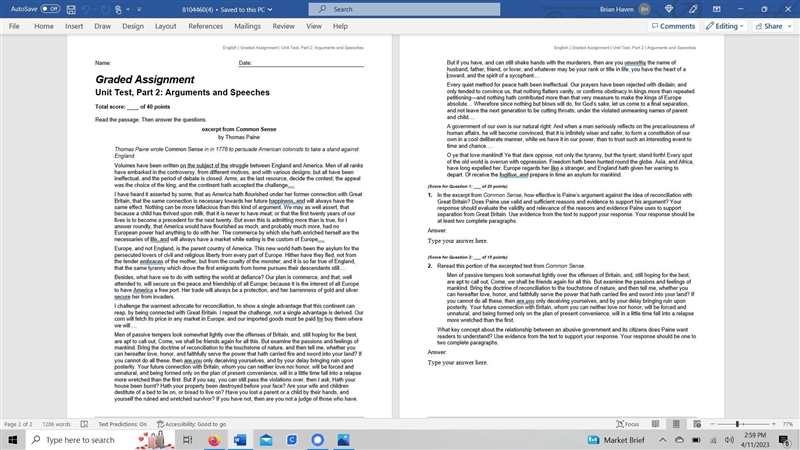Undo the last action

click(86, 9)
